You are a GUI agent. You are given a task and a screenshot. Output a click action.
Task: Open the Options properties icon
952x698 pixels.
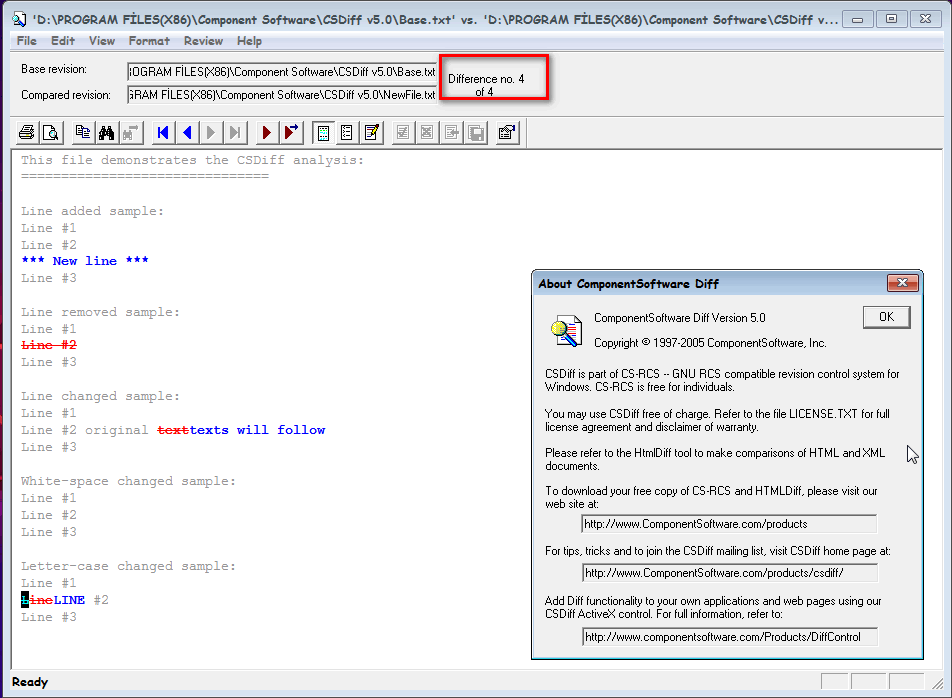(x=507, y=132)
